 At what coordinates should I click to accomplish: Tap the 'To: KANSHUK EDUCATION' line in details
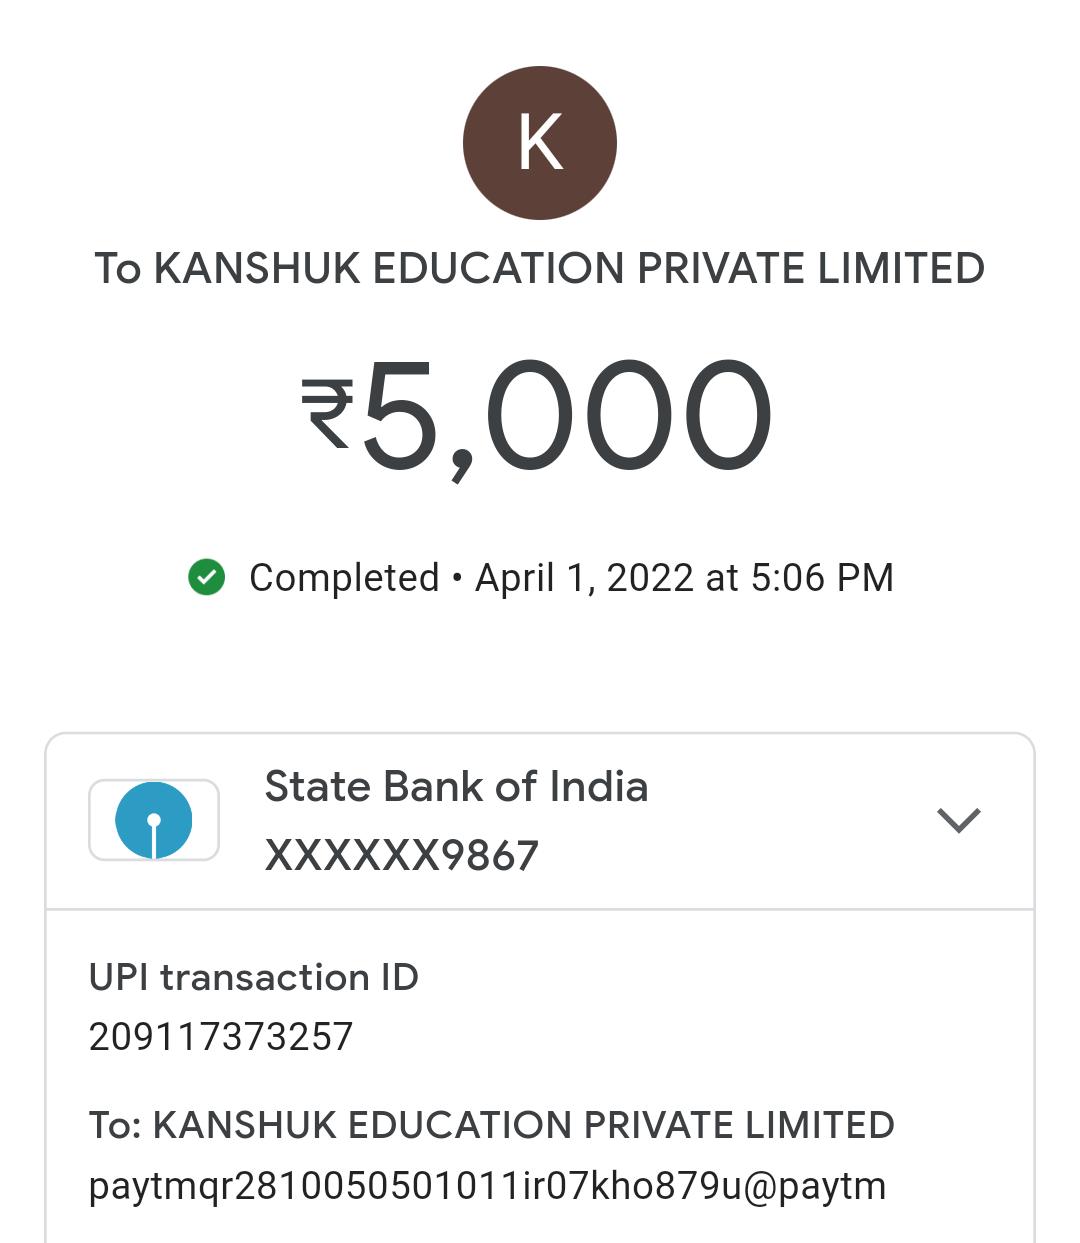pyautogui.click(x=491, y=1125)
